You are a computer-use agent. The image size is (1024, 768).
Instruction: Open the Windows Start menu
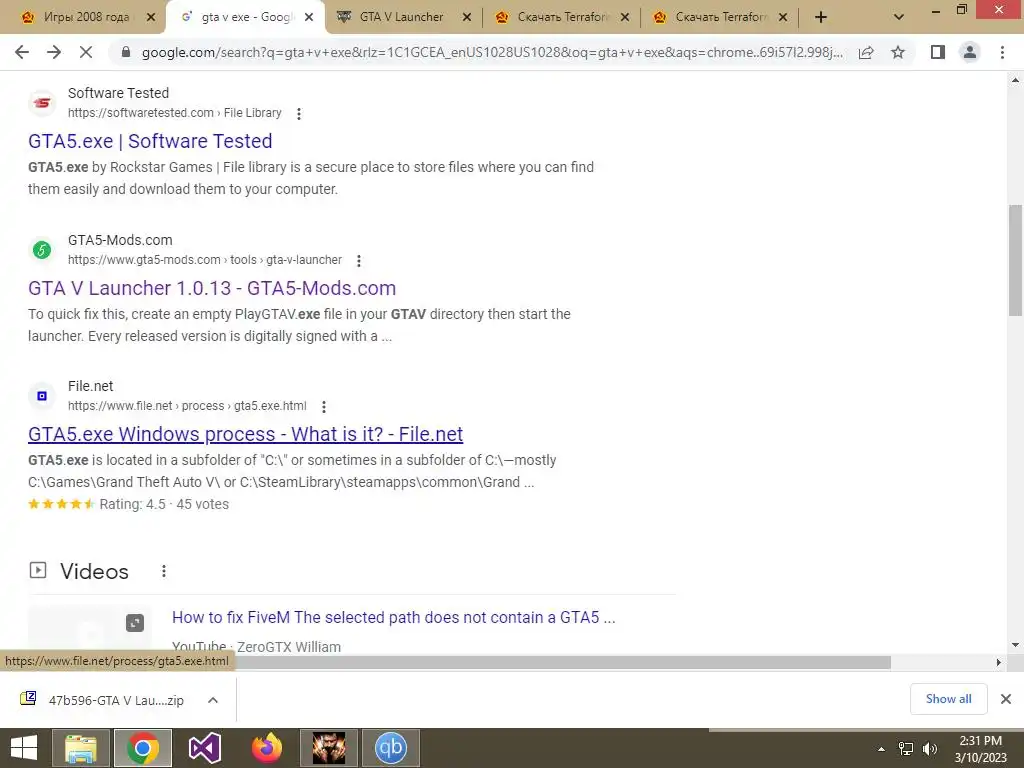[x=24, y=748]
